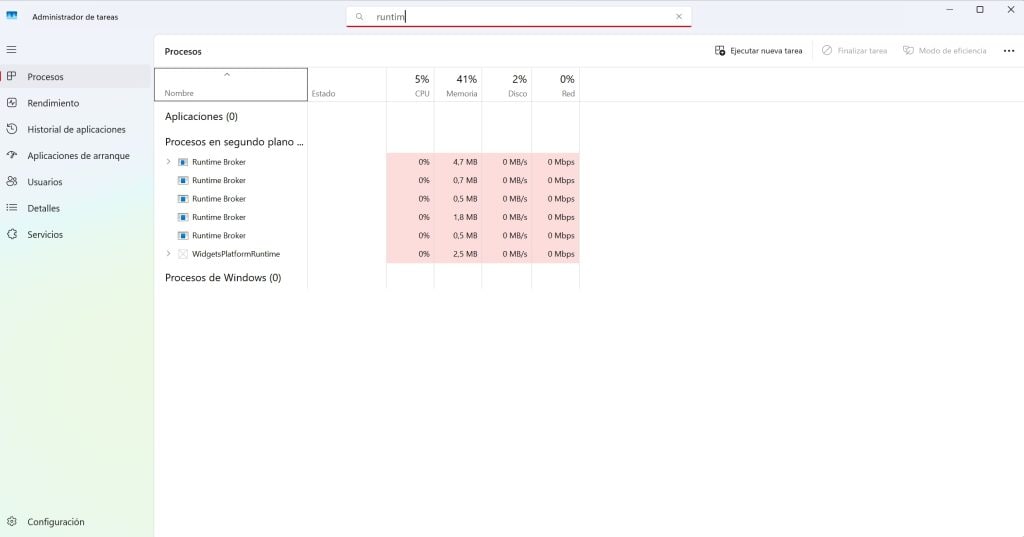Viewport: 1024px width, 537px height.
Task: Open Configuración settings page
Action: pos(76,521)
